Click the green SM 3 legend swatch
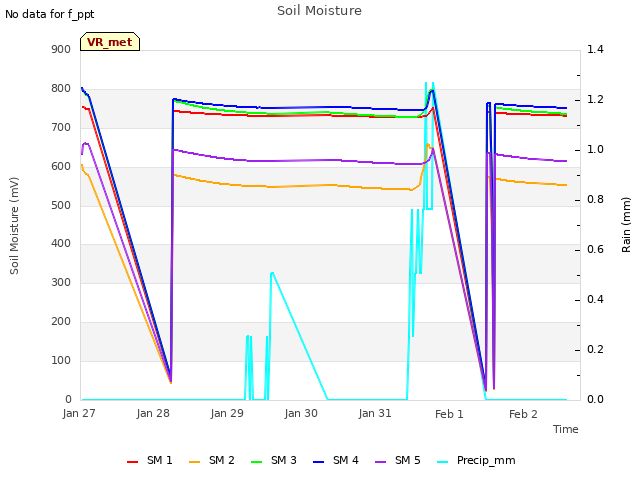The image size is (640, 480). 257,462
